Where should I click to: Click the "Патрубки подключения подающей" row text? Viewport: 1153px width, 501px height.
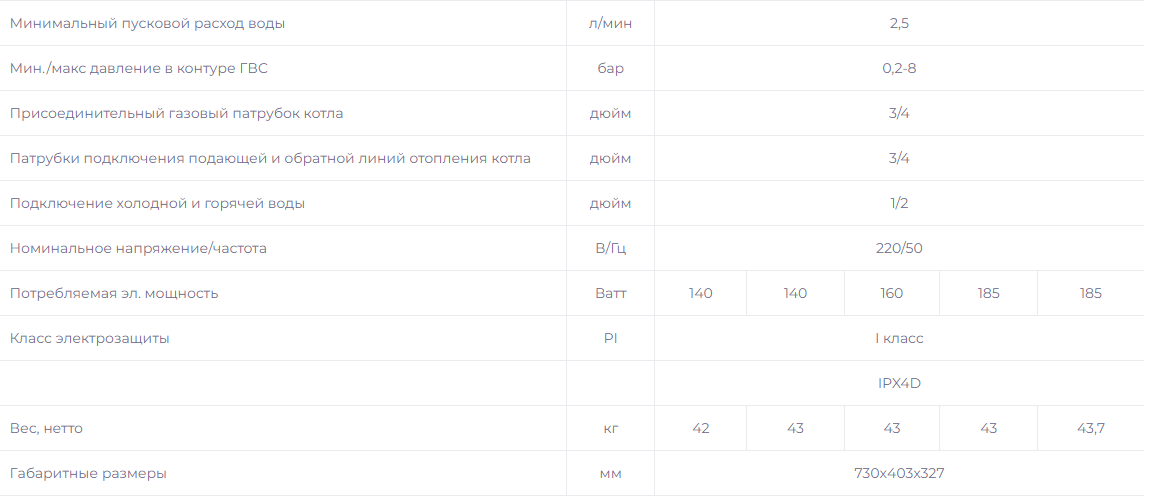tap(270, 158)
